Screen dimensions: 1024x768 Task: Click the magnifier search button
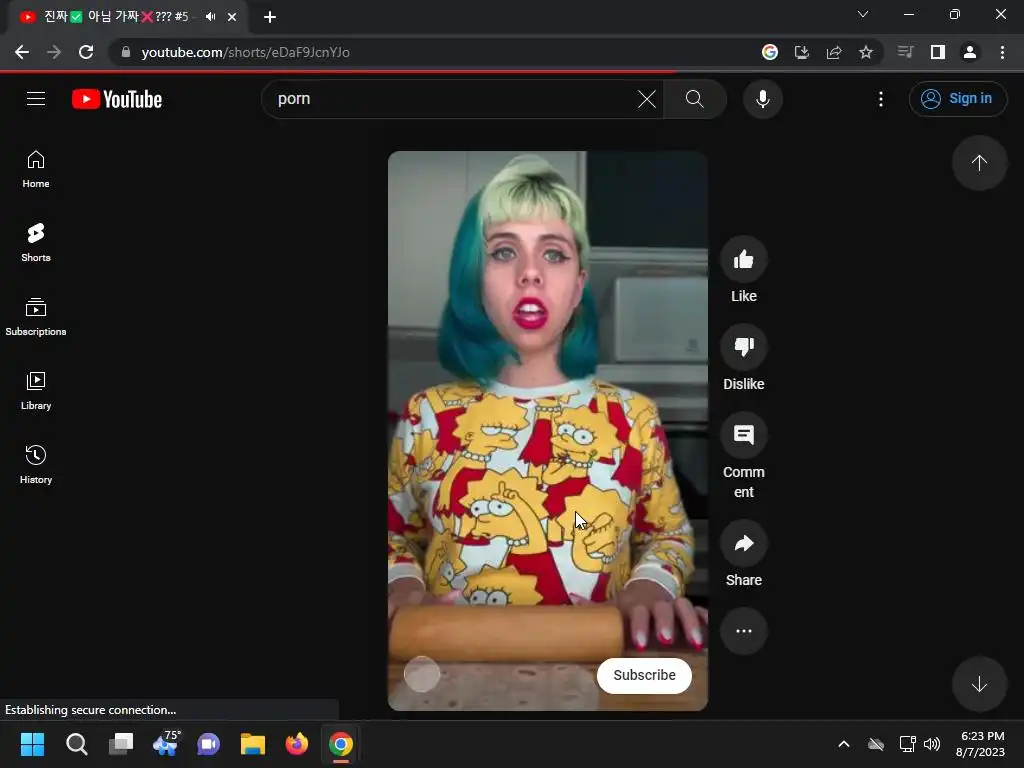pyautogui.click(x=695, y=99)
